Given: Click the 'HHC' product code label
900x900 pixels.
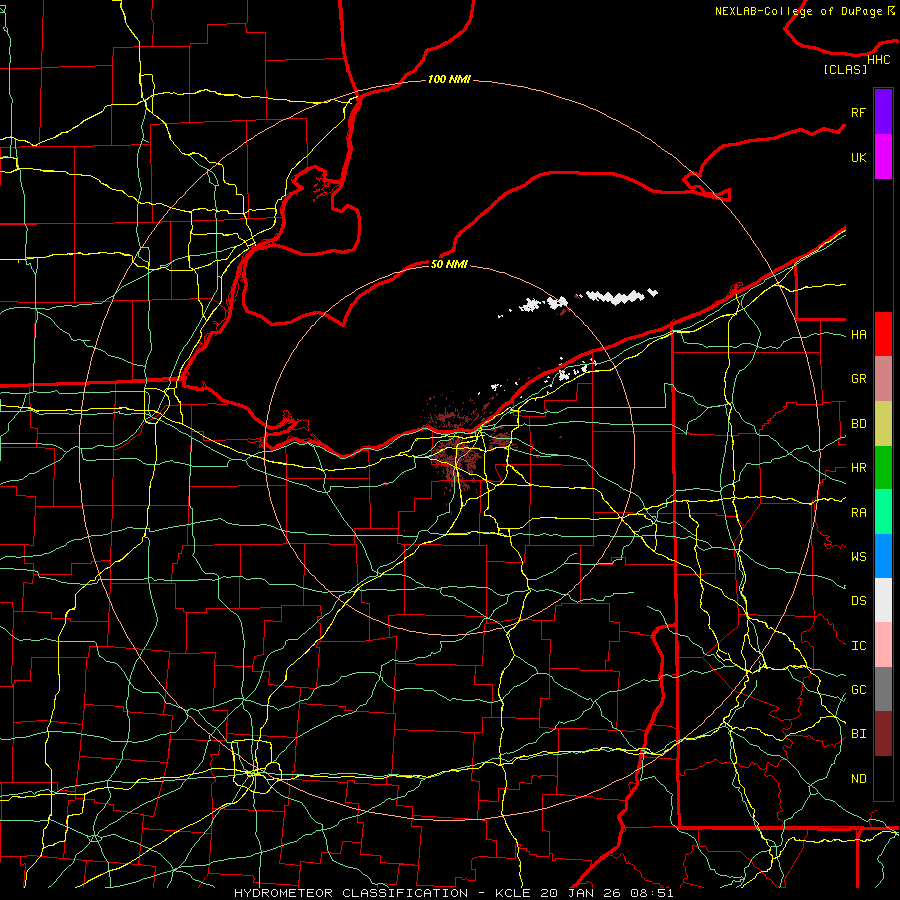Looking at the screenshot, I should coord(879,60).
